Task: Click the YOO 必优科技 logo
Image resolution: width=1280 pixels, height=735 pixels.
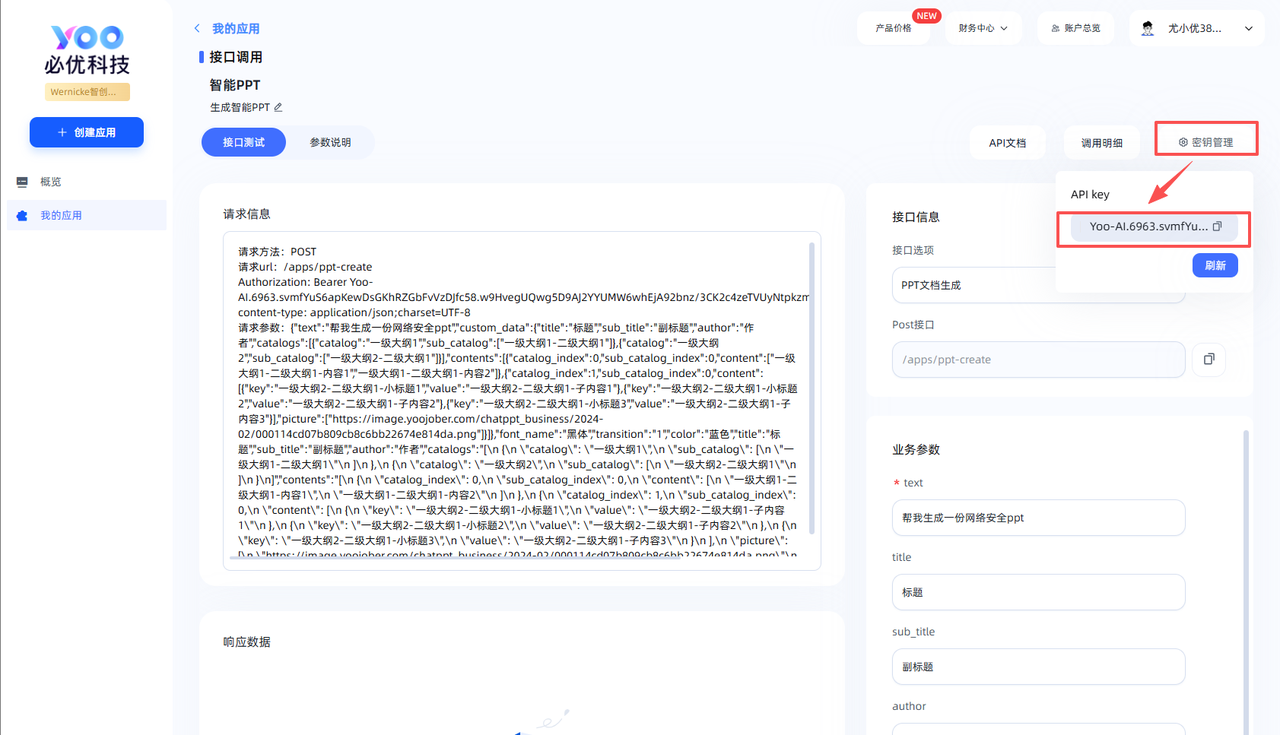Action: 87,50
